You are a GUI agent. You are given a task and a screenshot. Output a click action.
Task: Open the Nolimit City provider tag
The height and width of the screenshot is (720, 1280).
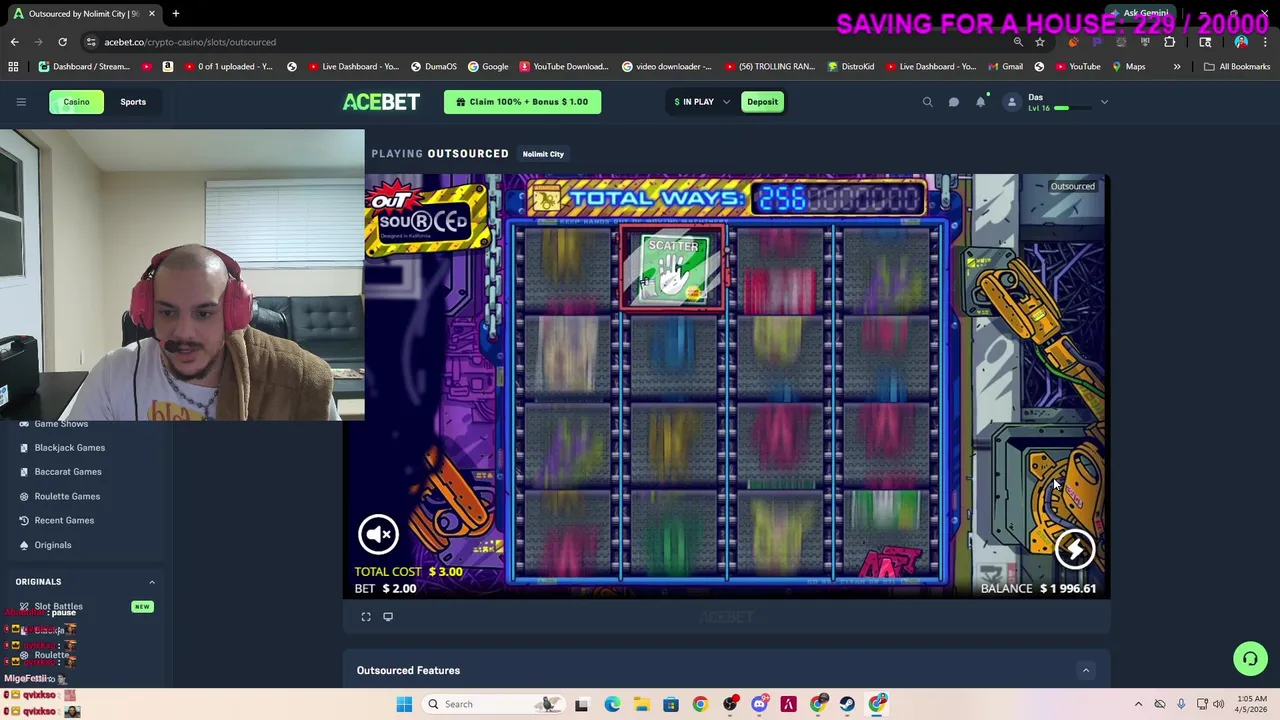coord(543,154)
